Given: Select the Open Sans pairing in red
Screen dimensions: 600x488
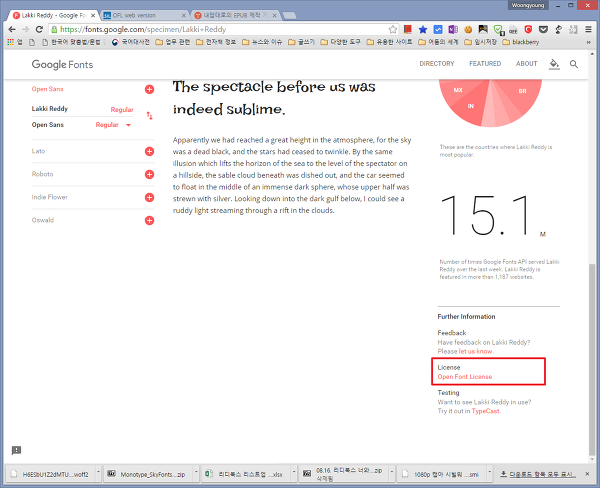Looking at the screenshot, I should pos(47,89).
